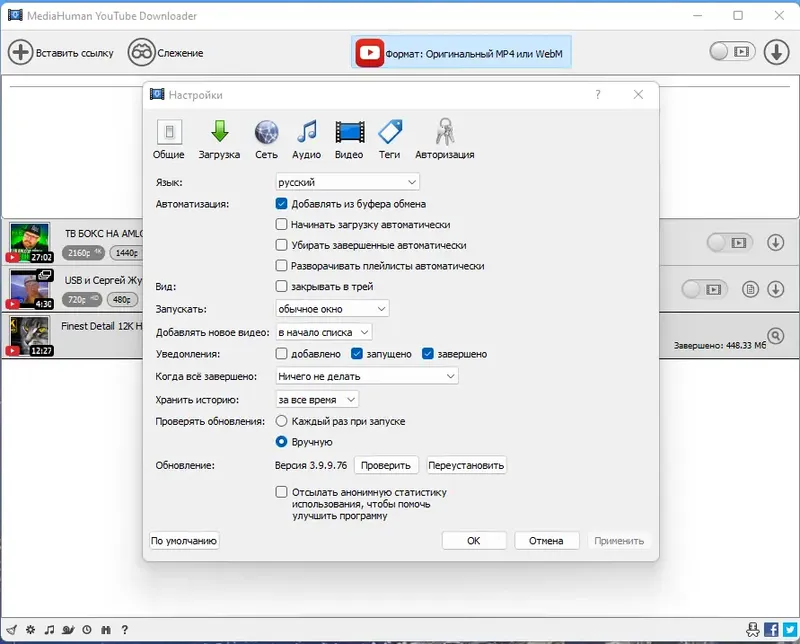The image size is (800, 644).
Task: Enable Убирать завершенные автоматически
Action: point(281,245)
